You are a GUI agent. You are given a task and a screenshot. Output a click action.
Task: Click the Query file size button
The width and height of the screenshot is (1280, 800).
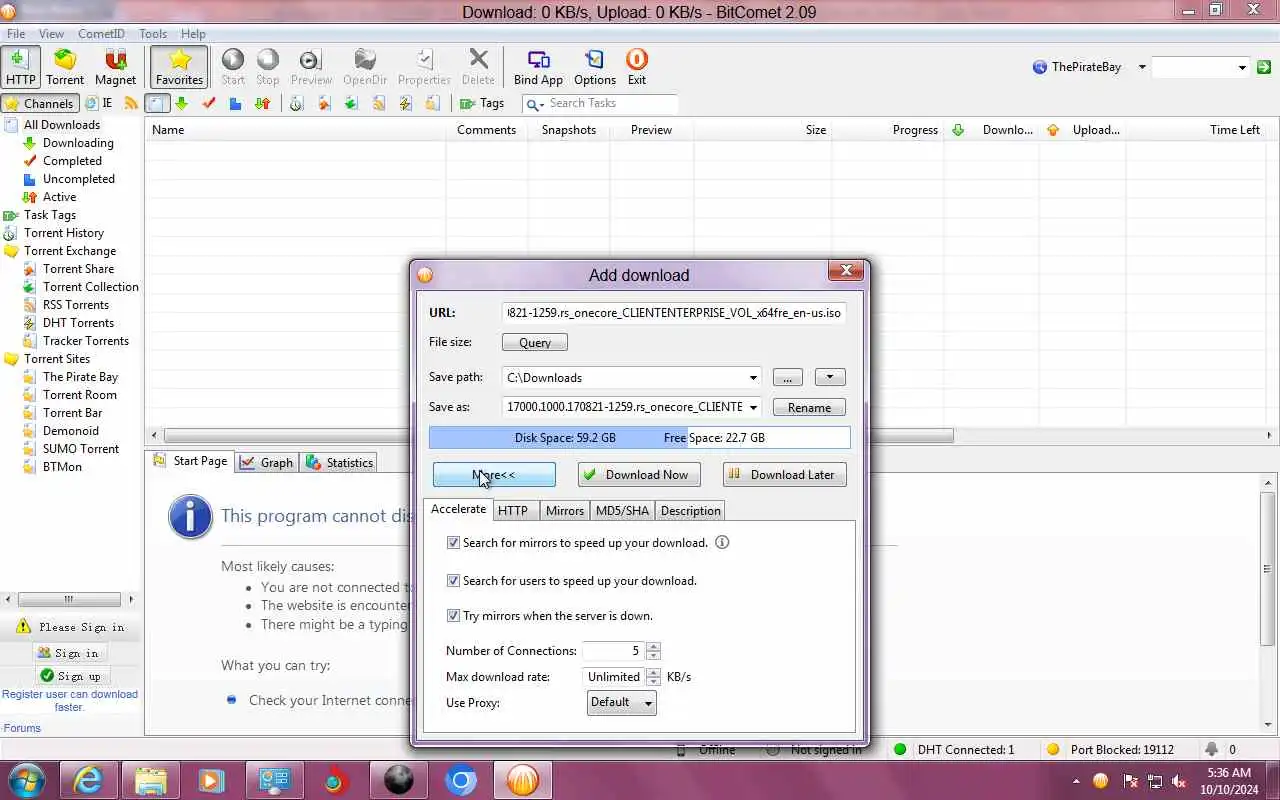[x=535, y=342]
